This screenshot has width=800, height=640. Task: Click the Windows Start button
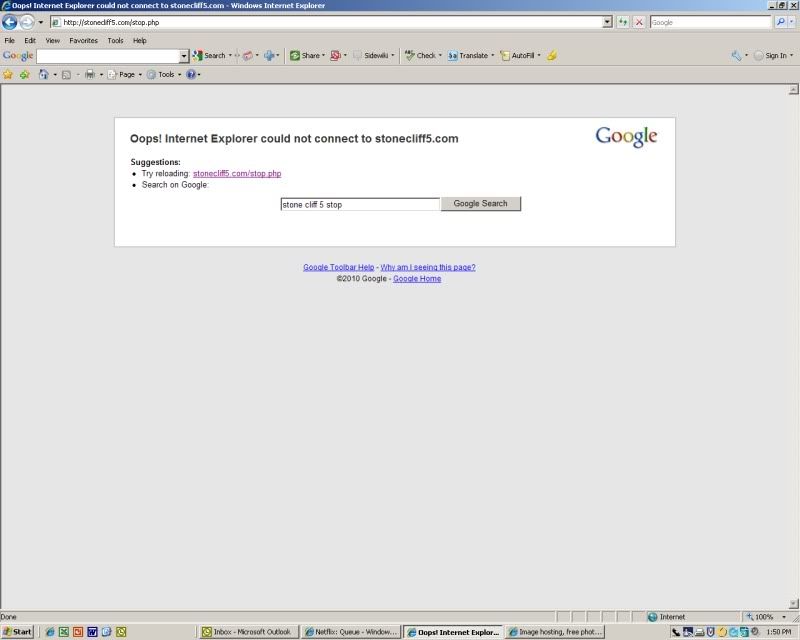click(17, 632)
